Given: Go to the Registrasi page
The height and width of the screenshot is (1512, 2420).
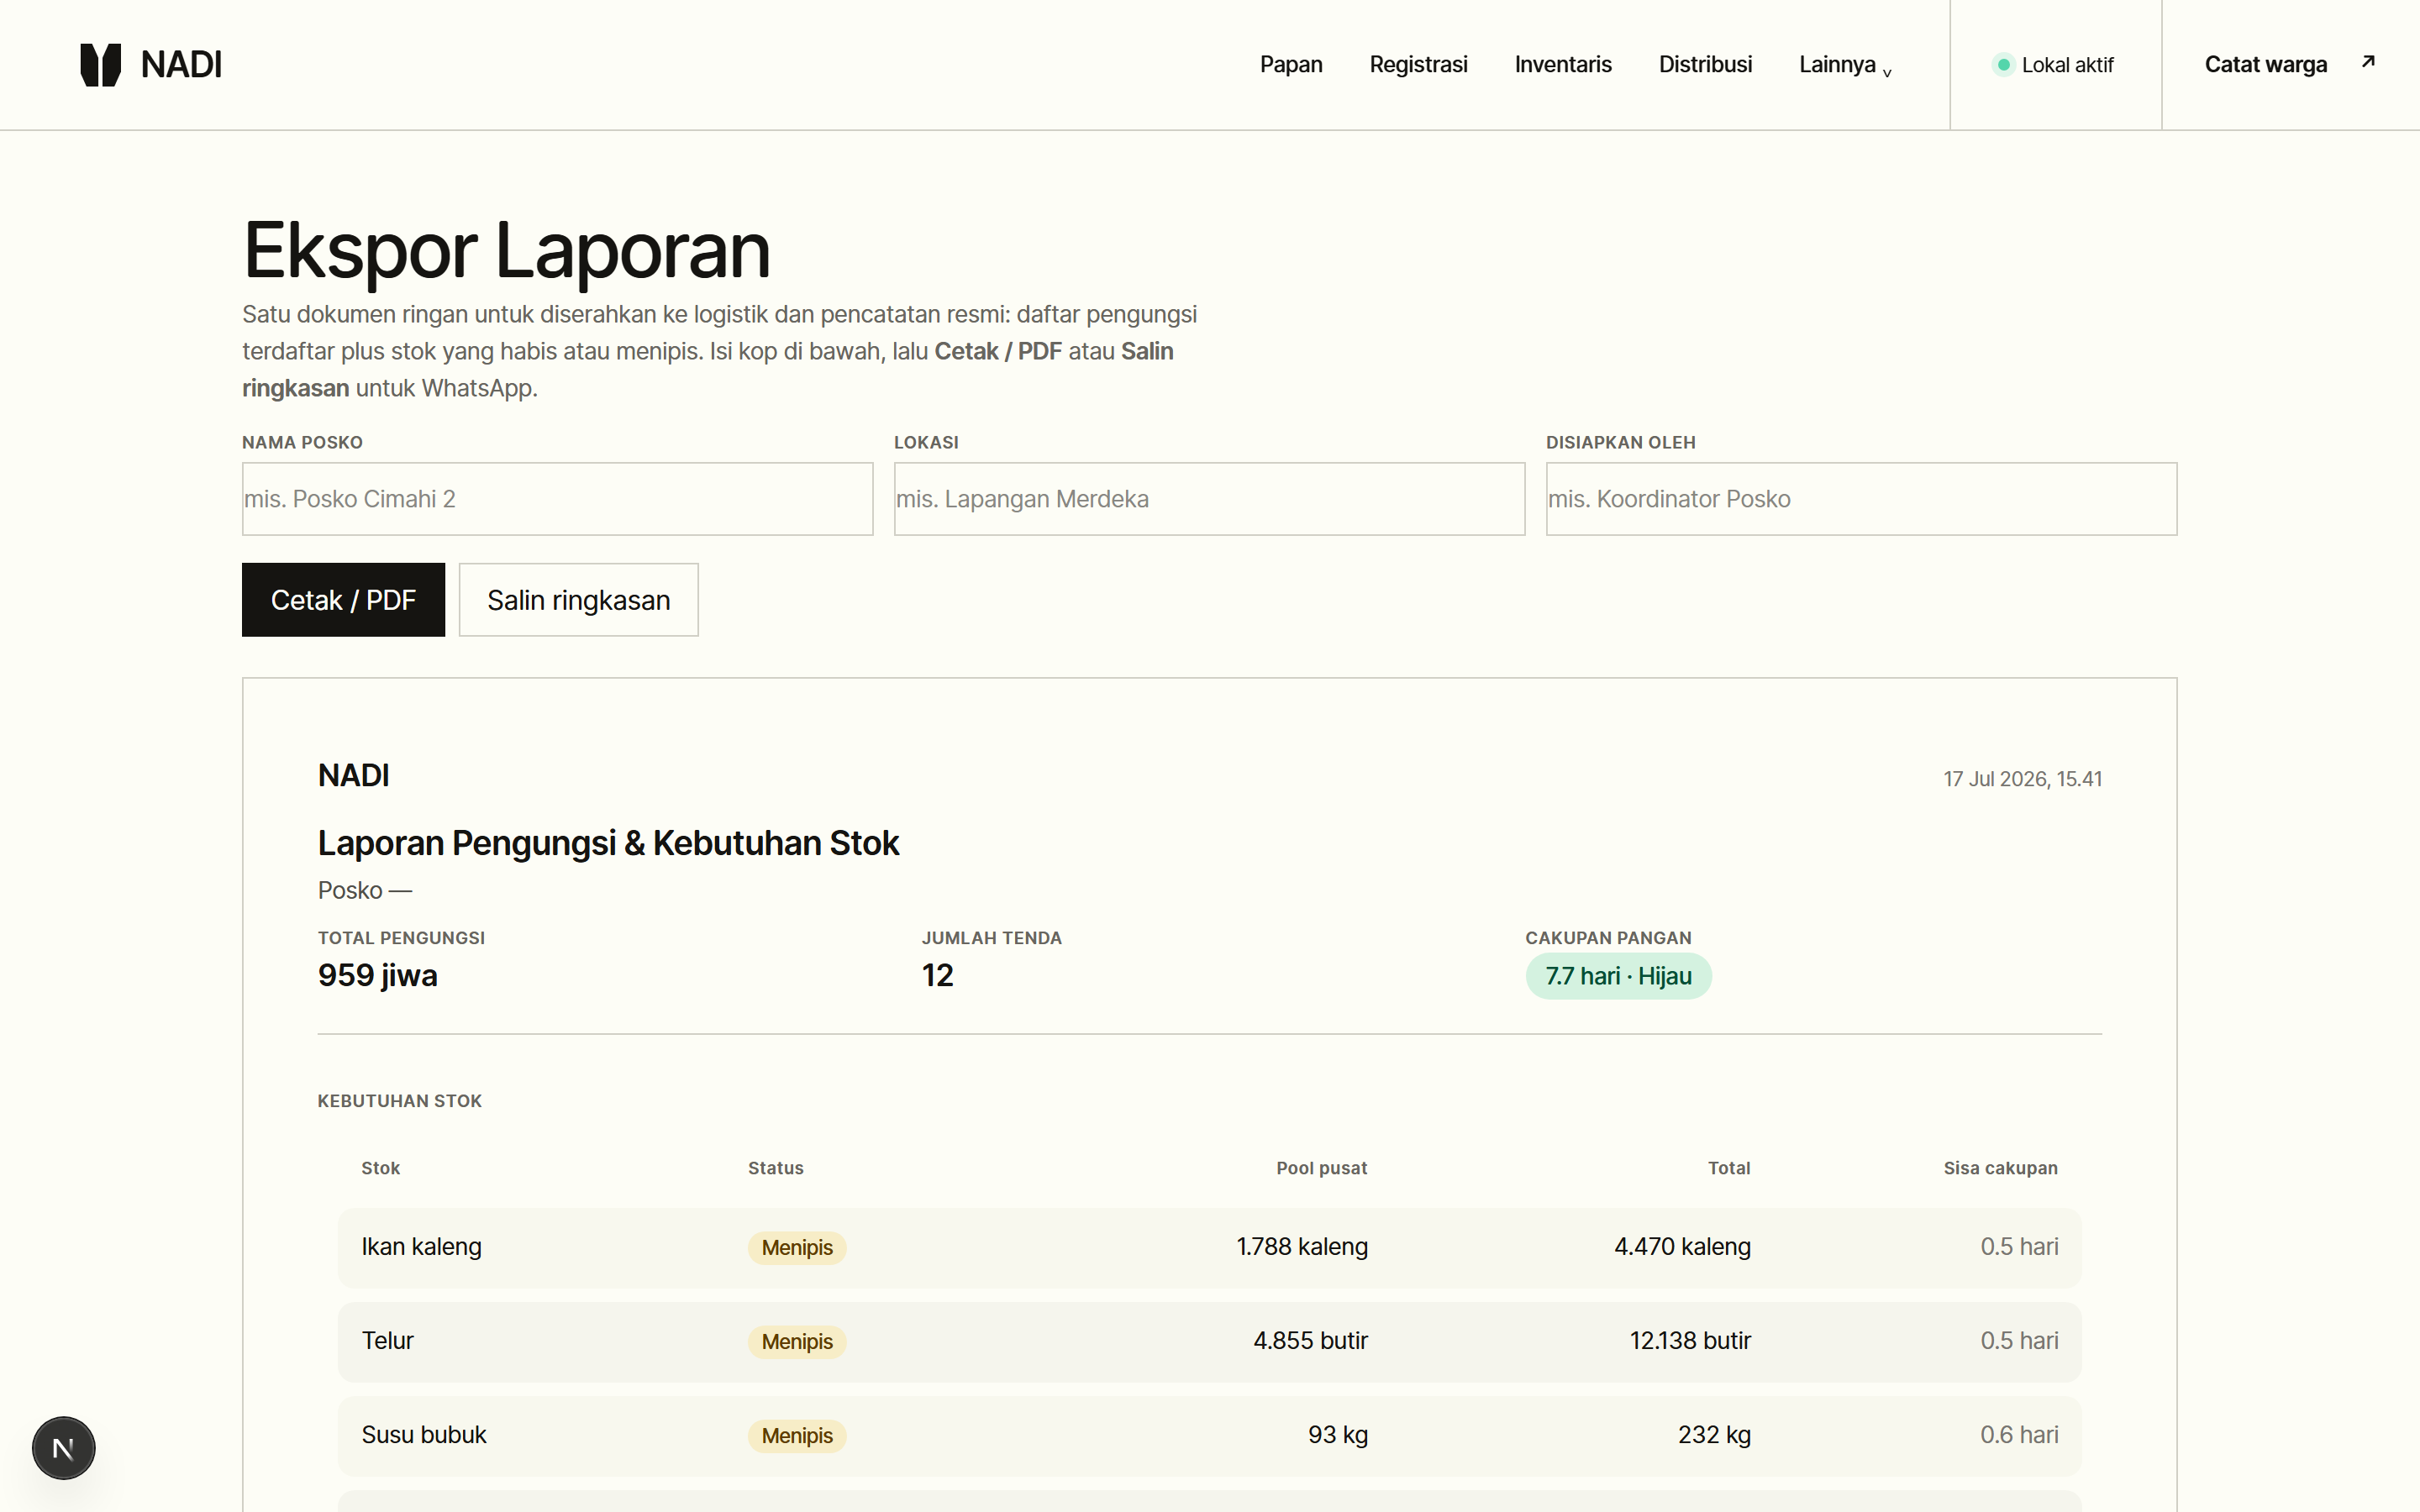Looking at the screenshot, I should [1418, 65].
